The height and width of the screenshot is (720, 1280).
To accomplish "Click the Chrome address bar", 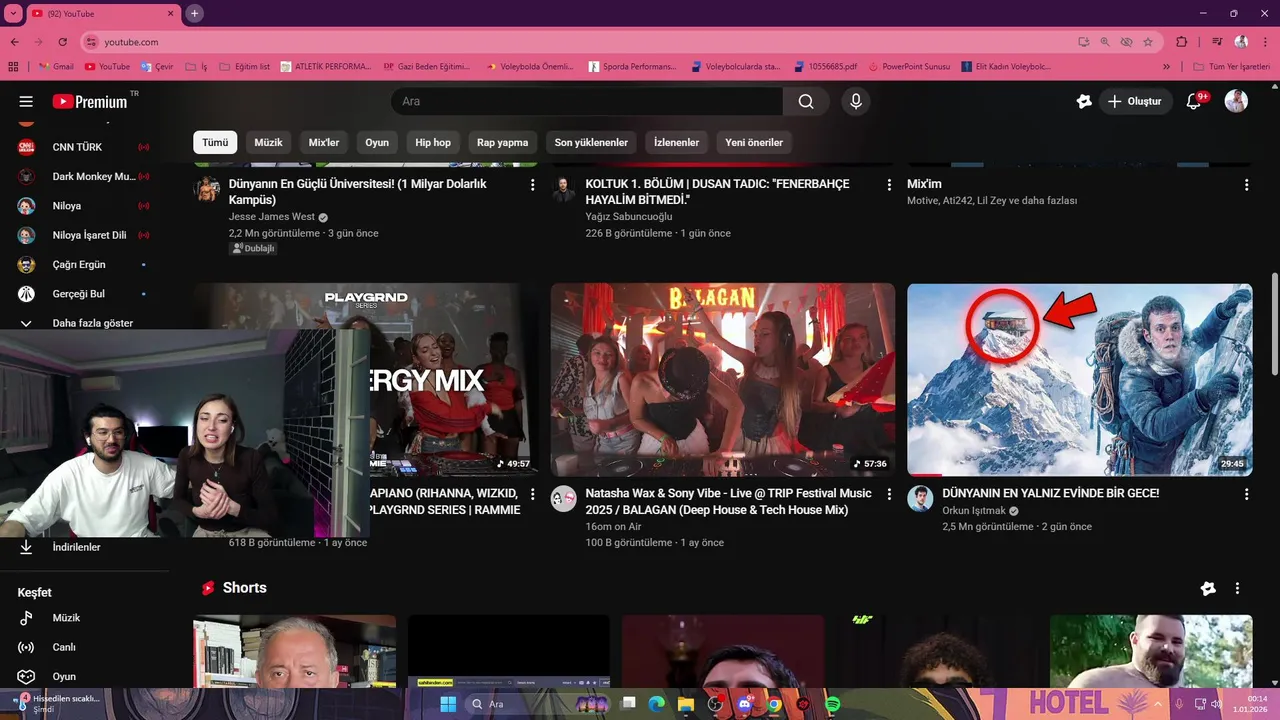I will coord(580,42).
